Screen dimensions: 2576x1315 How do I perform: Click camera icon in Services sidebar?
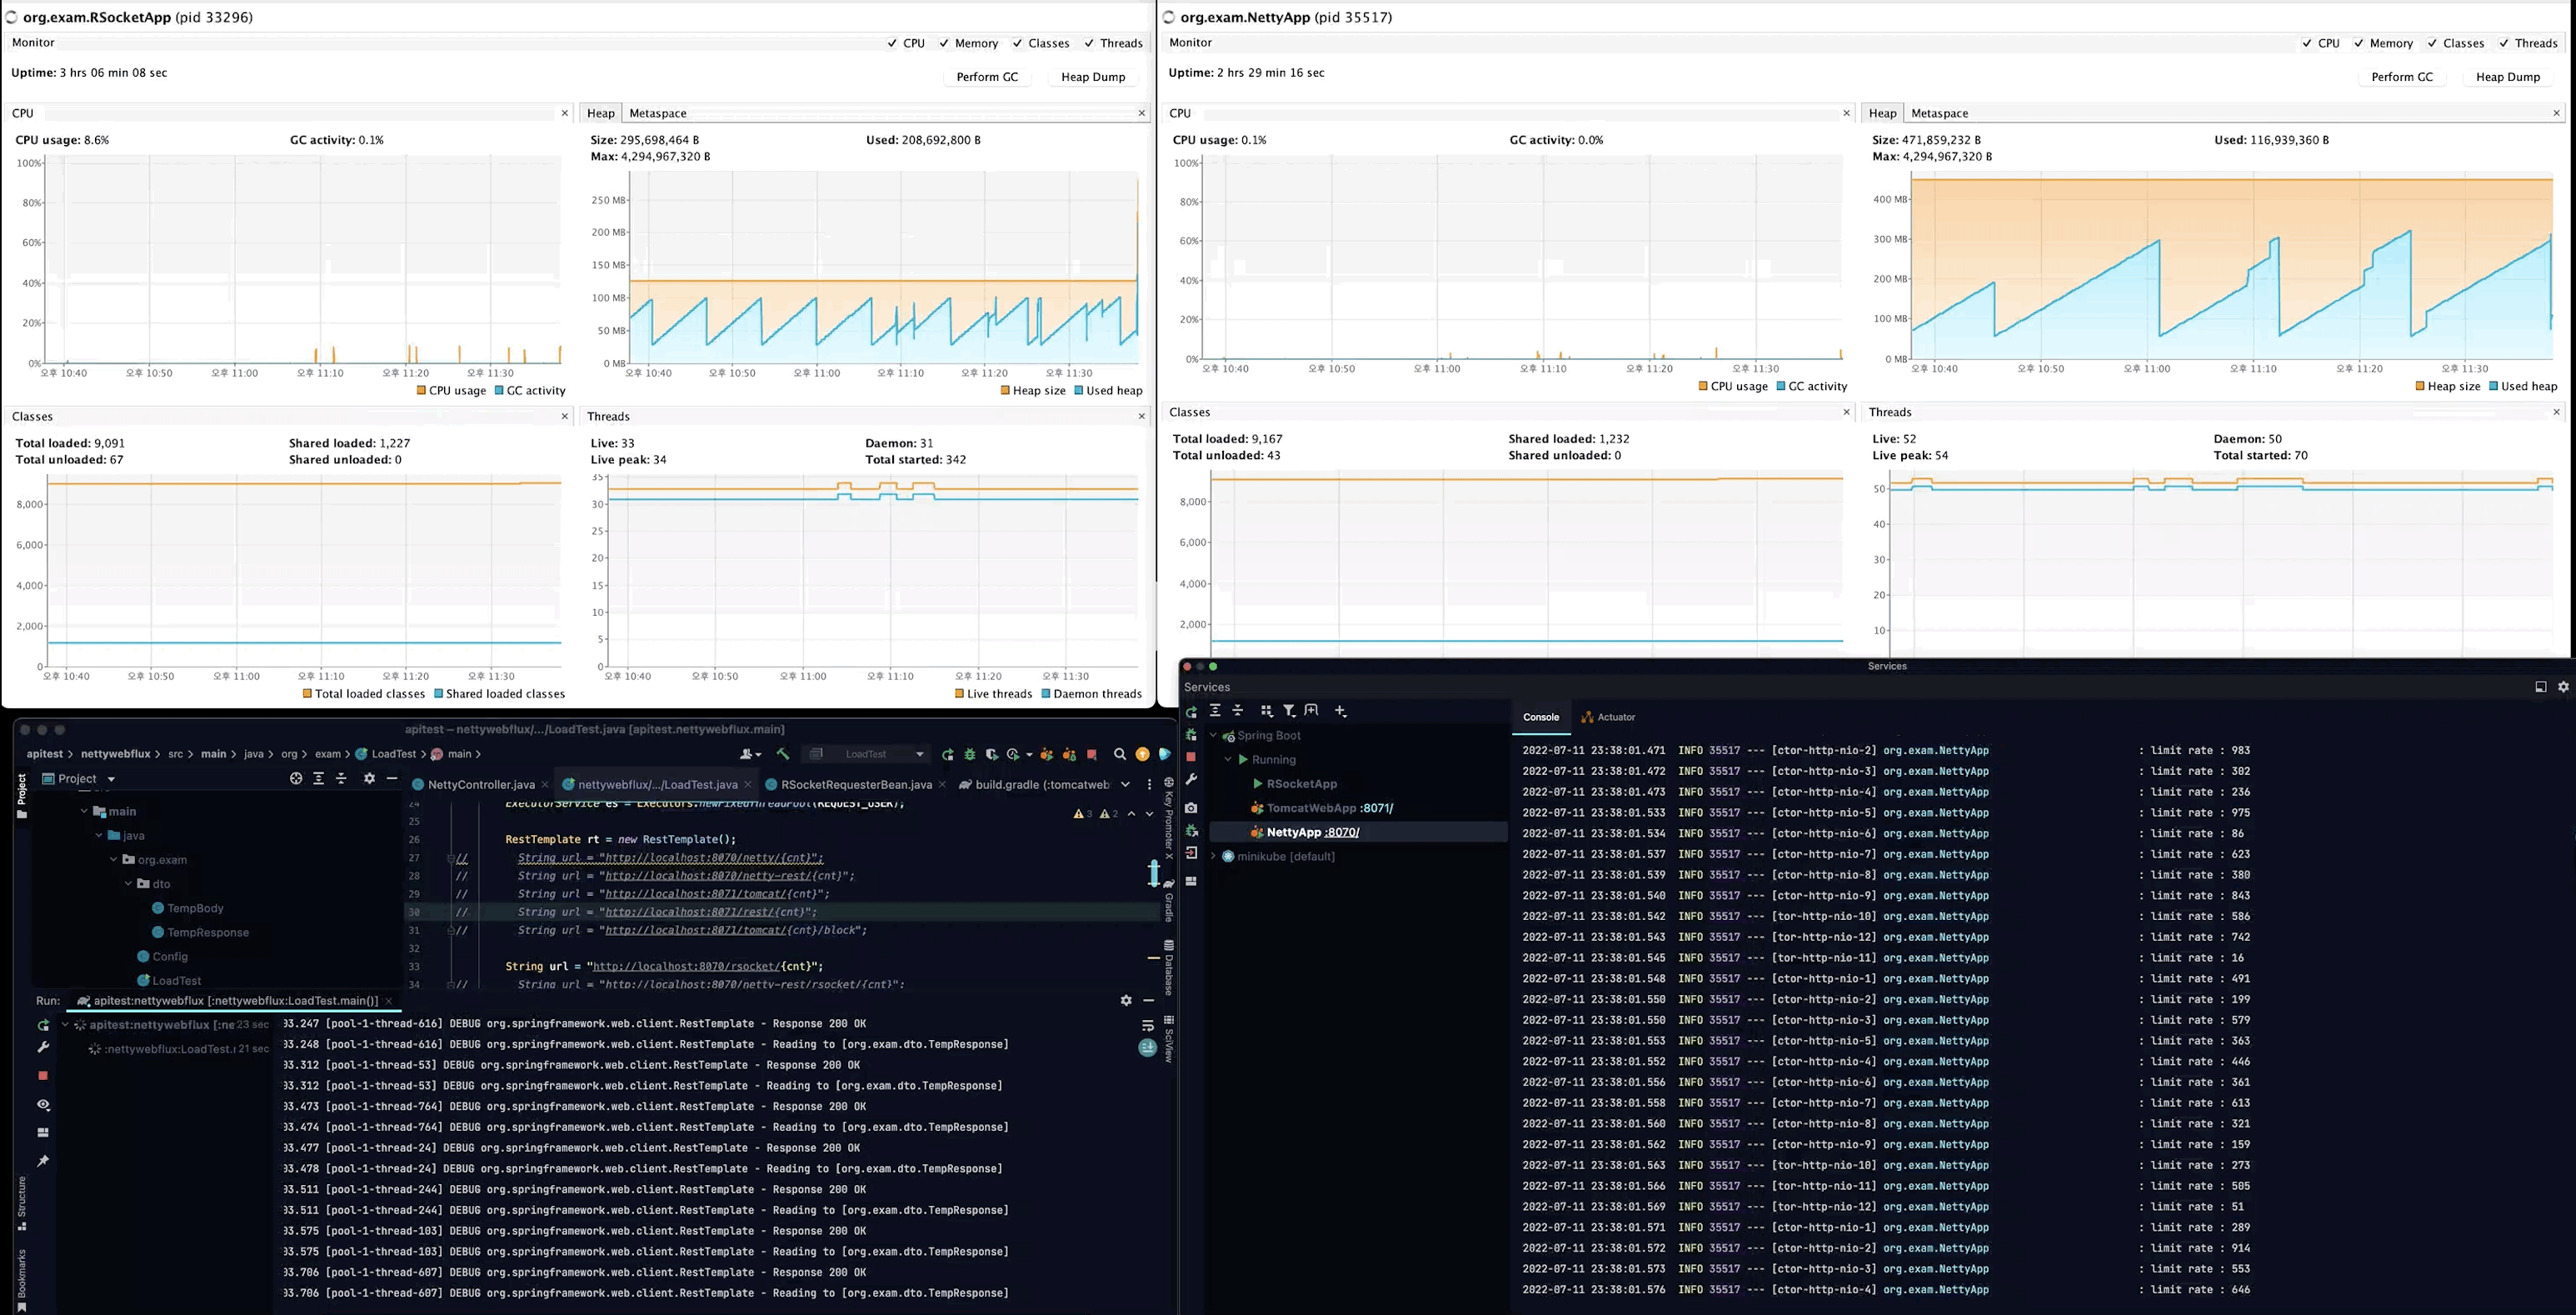pyautogui.click(x=1191, y=807)
